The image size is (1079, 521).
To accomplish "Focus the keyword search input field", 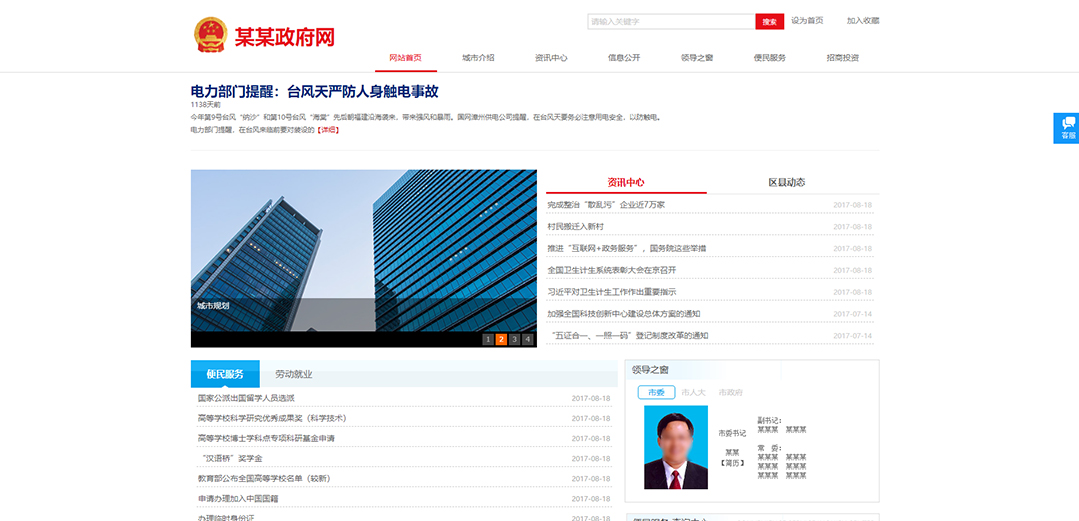I will 670,21.
